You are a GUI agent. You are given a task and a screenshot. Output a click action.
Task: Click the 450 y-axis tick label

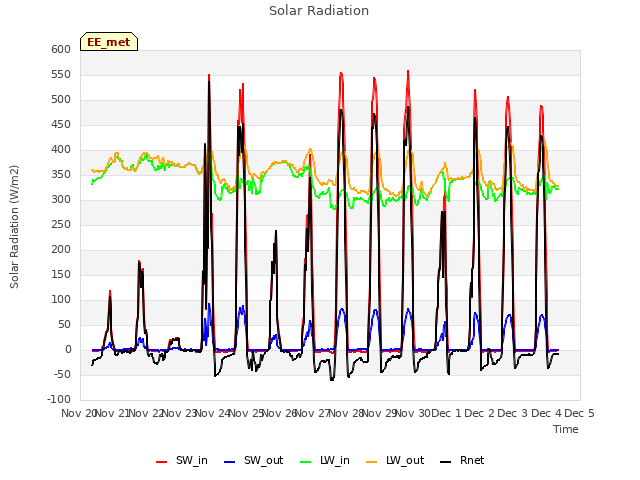61,124
